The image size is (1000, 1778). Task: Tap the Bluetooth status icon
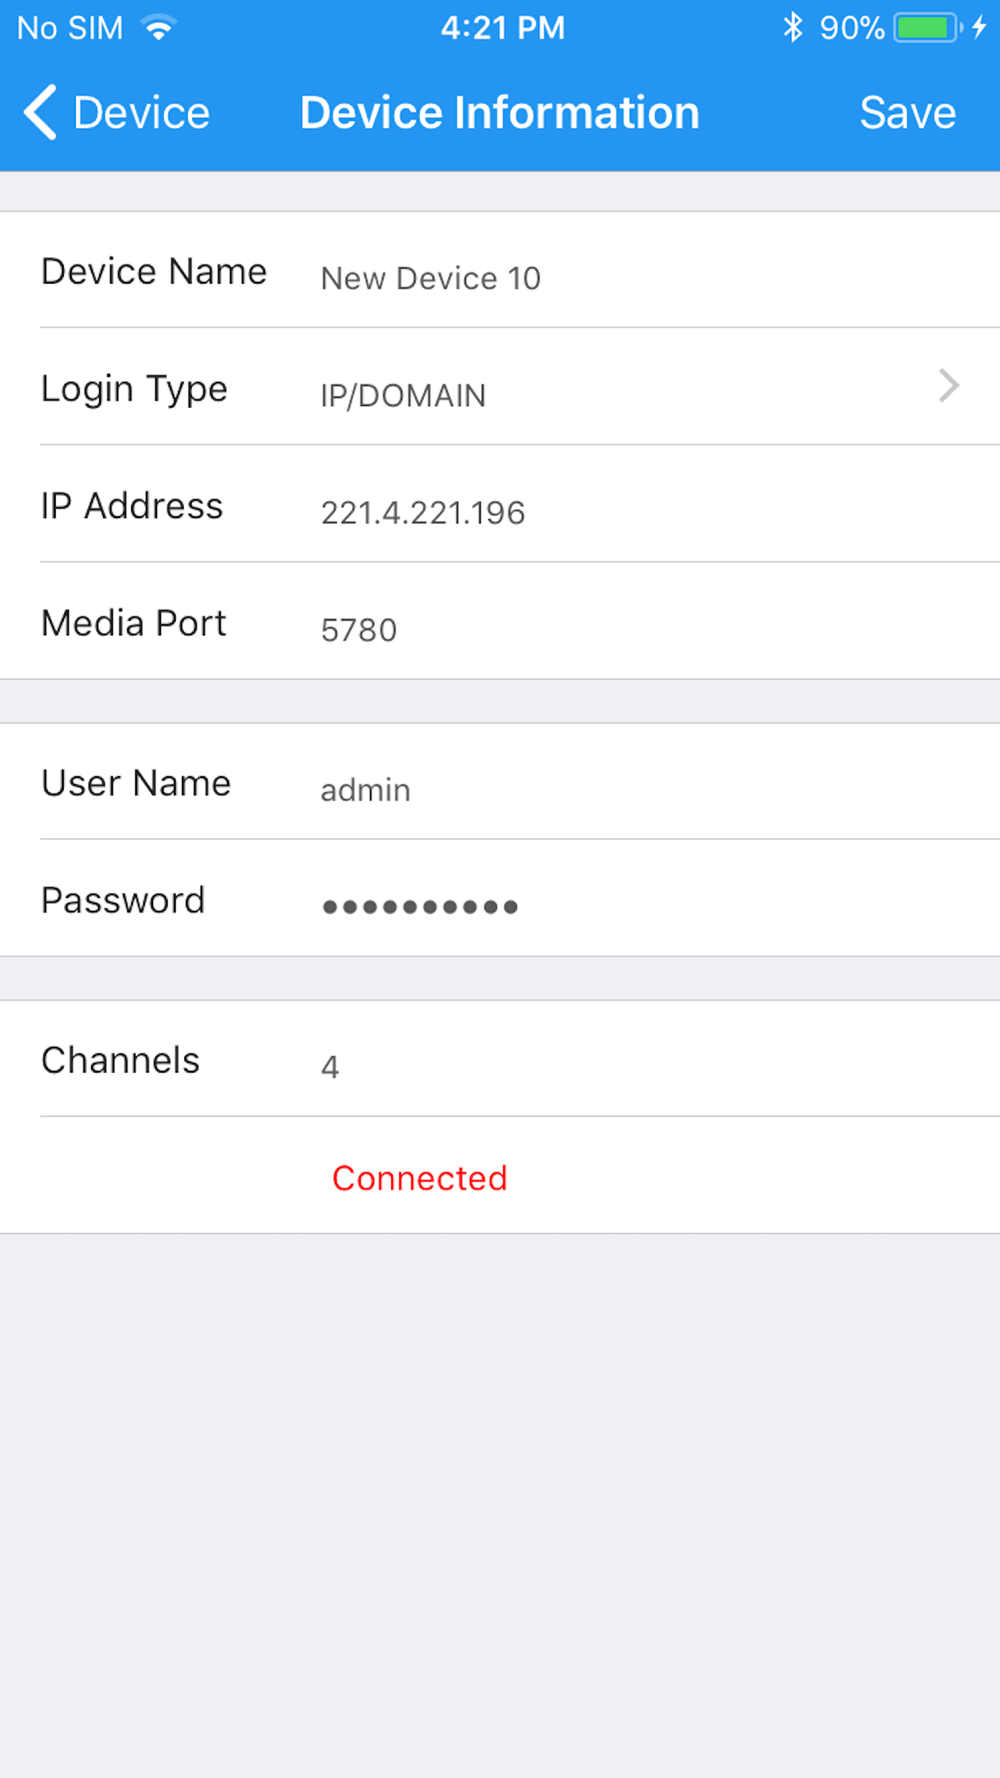(793, 28)
